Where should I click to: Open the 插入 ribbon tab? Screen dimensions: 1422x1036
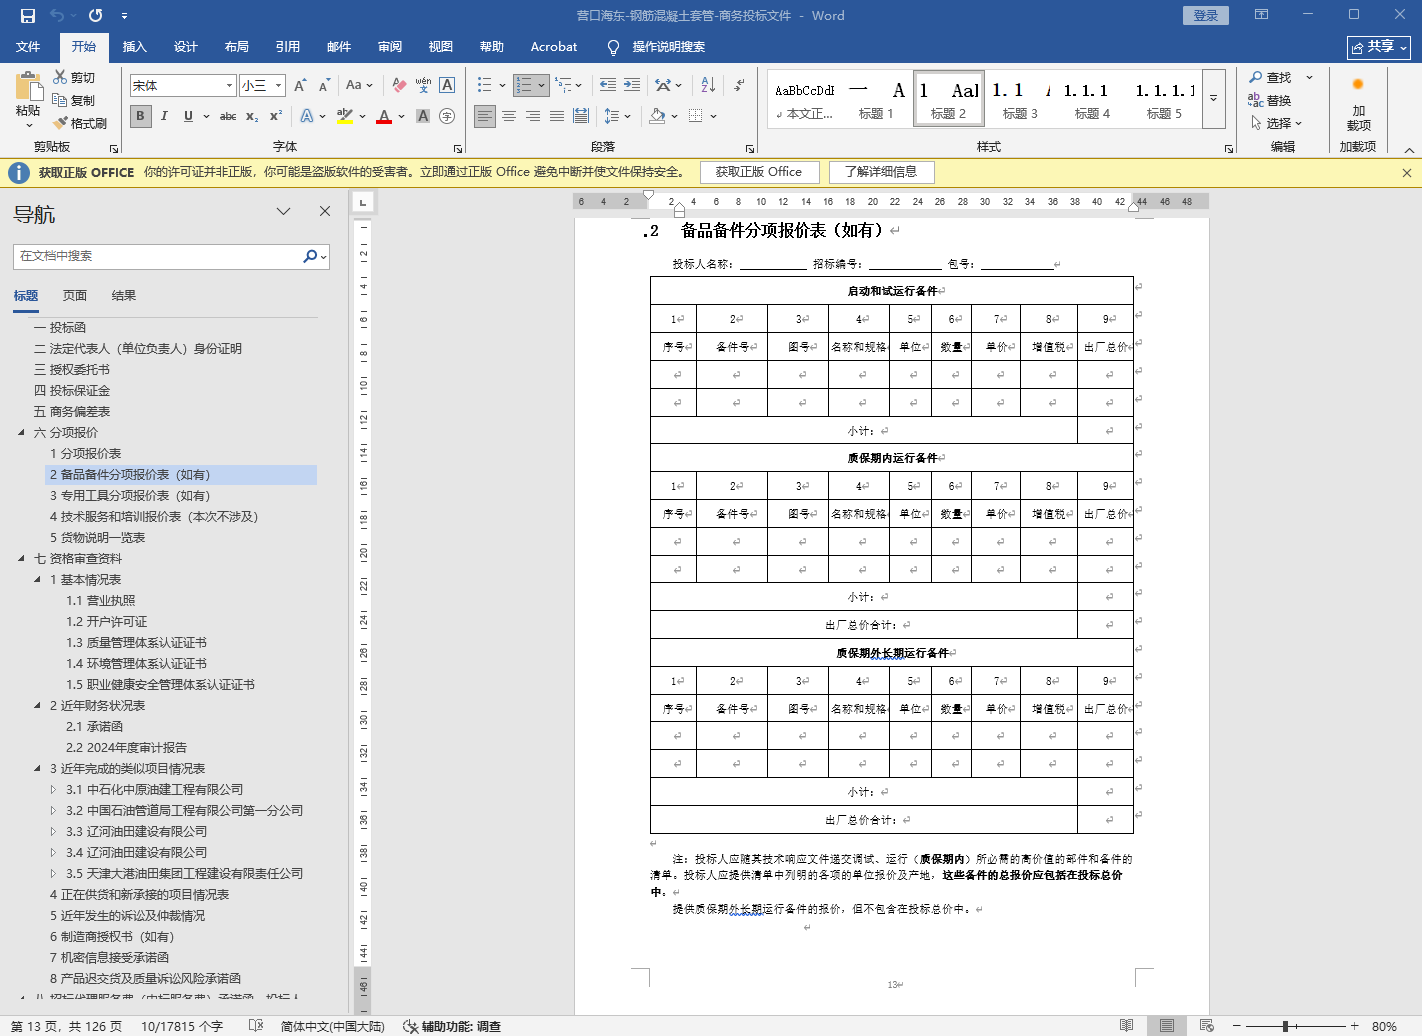(134, 46)
